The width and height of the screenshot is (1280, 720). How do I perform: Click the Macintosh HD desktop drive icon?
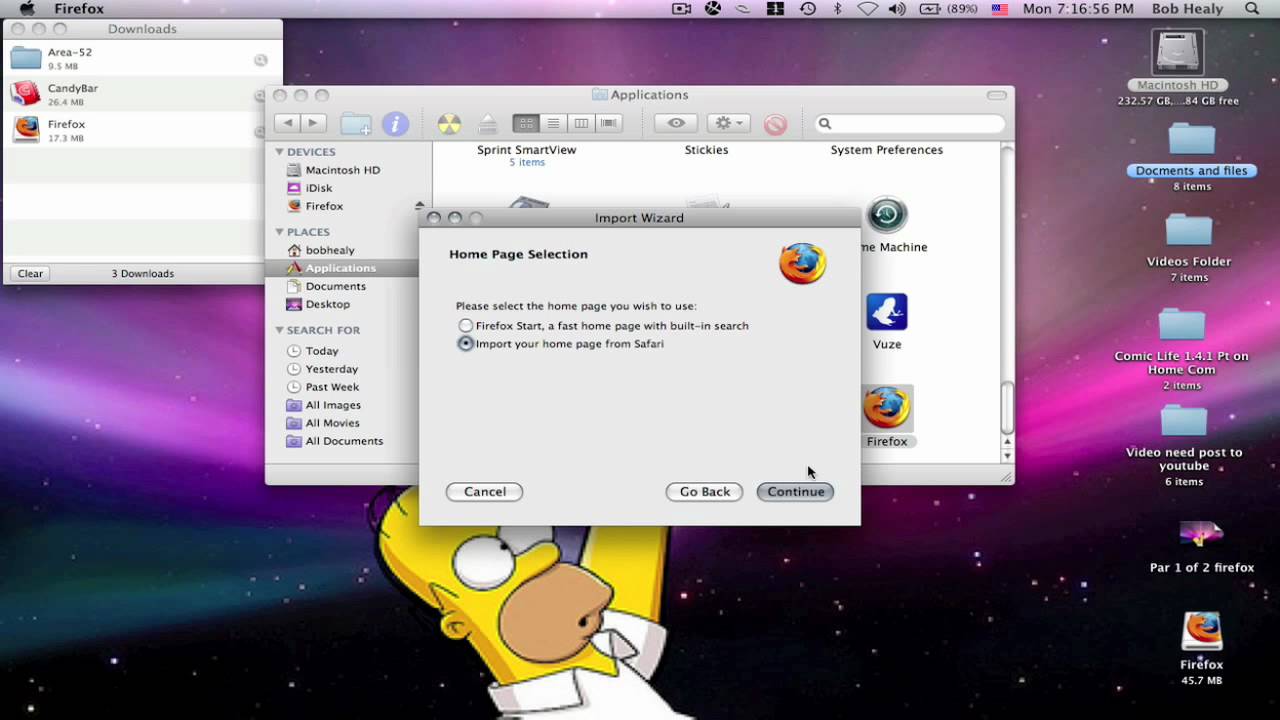pos(1178,51)
